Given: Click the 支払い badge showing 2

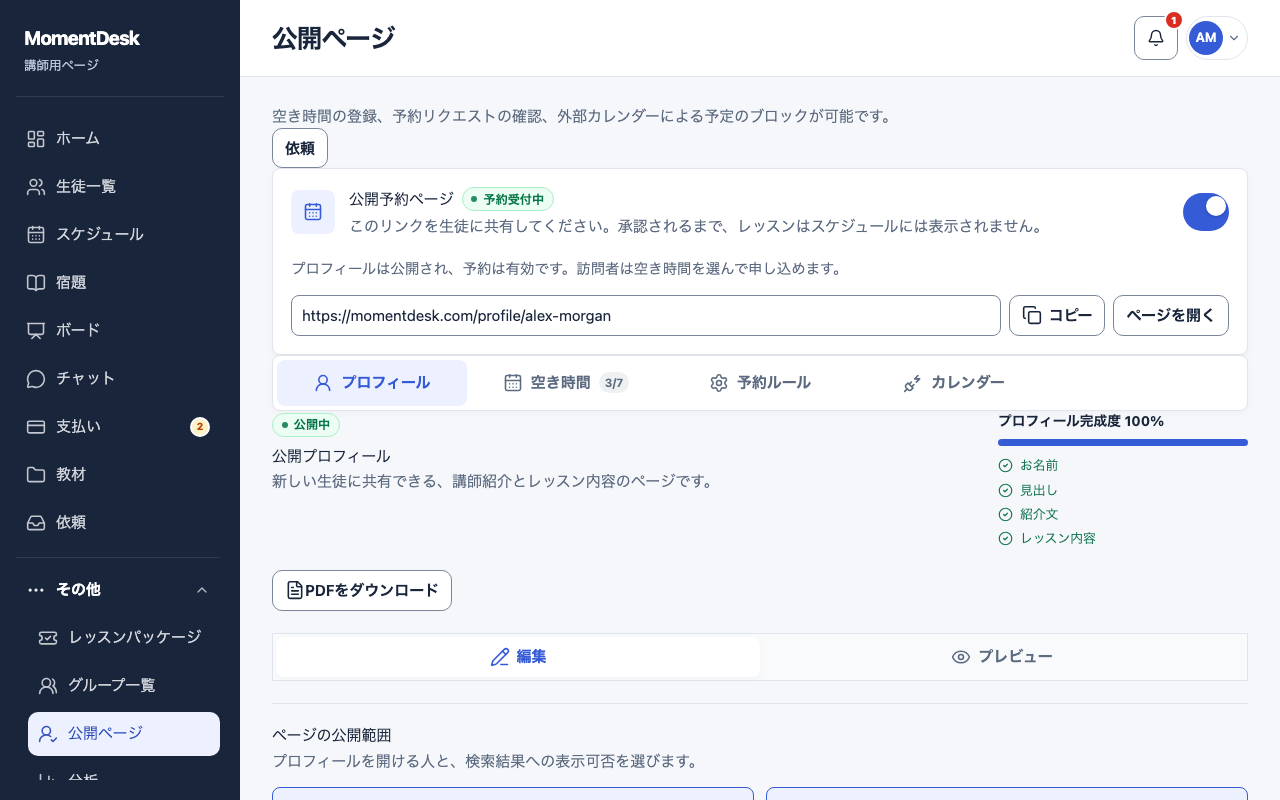Looking at the screenshot, I should [200, 427].
